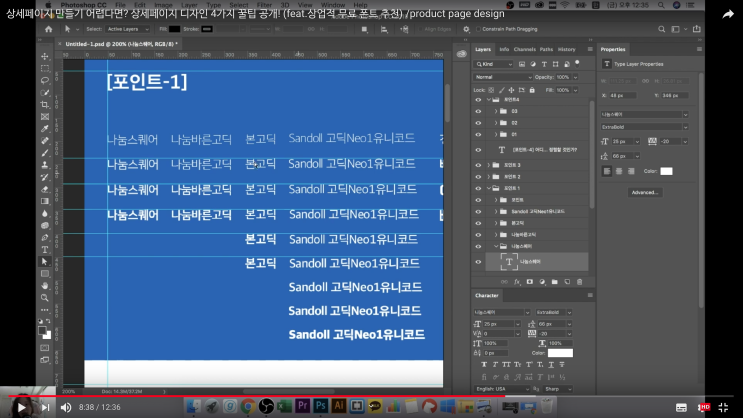This screenshot has height=418, width=743.
Task: Hide the Sandoll 고딕Neo1 folder
Action: click(478, 211)
